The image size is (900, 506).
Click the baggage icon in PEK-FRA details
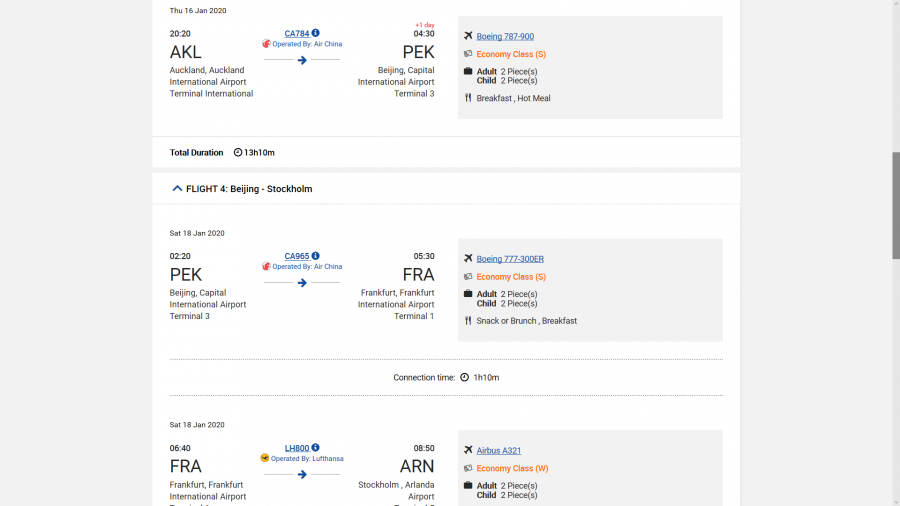pyautogui.click(x=468, y=294)
